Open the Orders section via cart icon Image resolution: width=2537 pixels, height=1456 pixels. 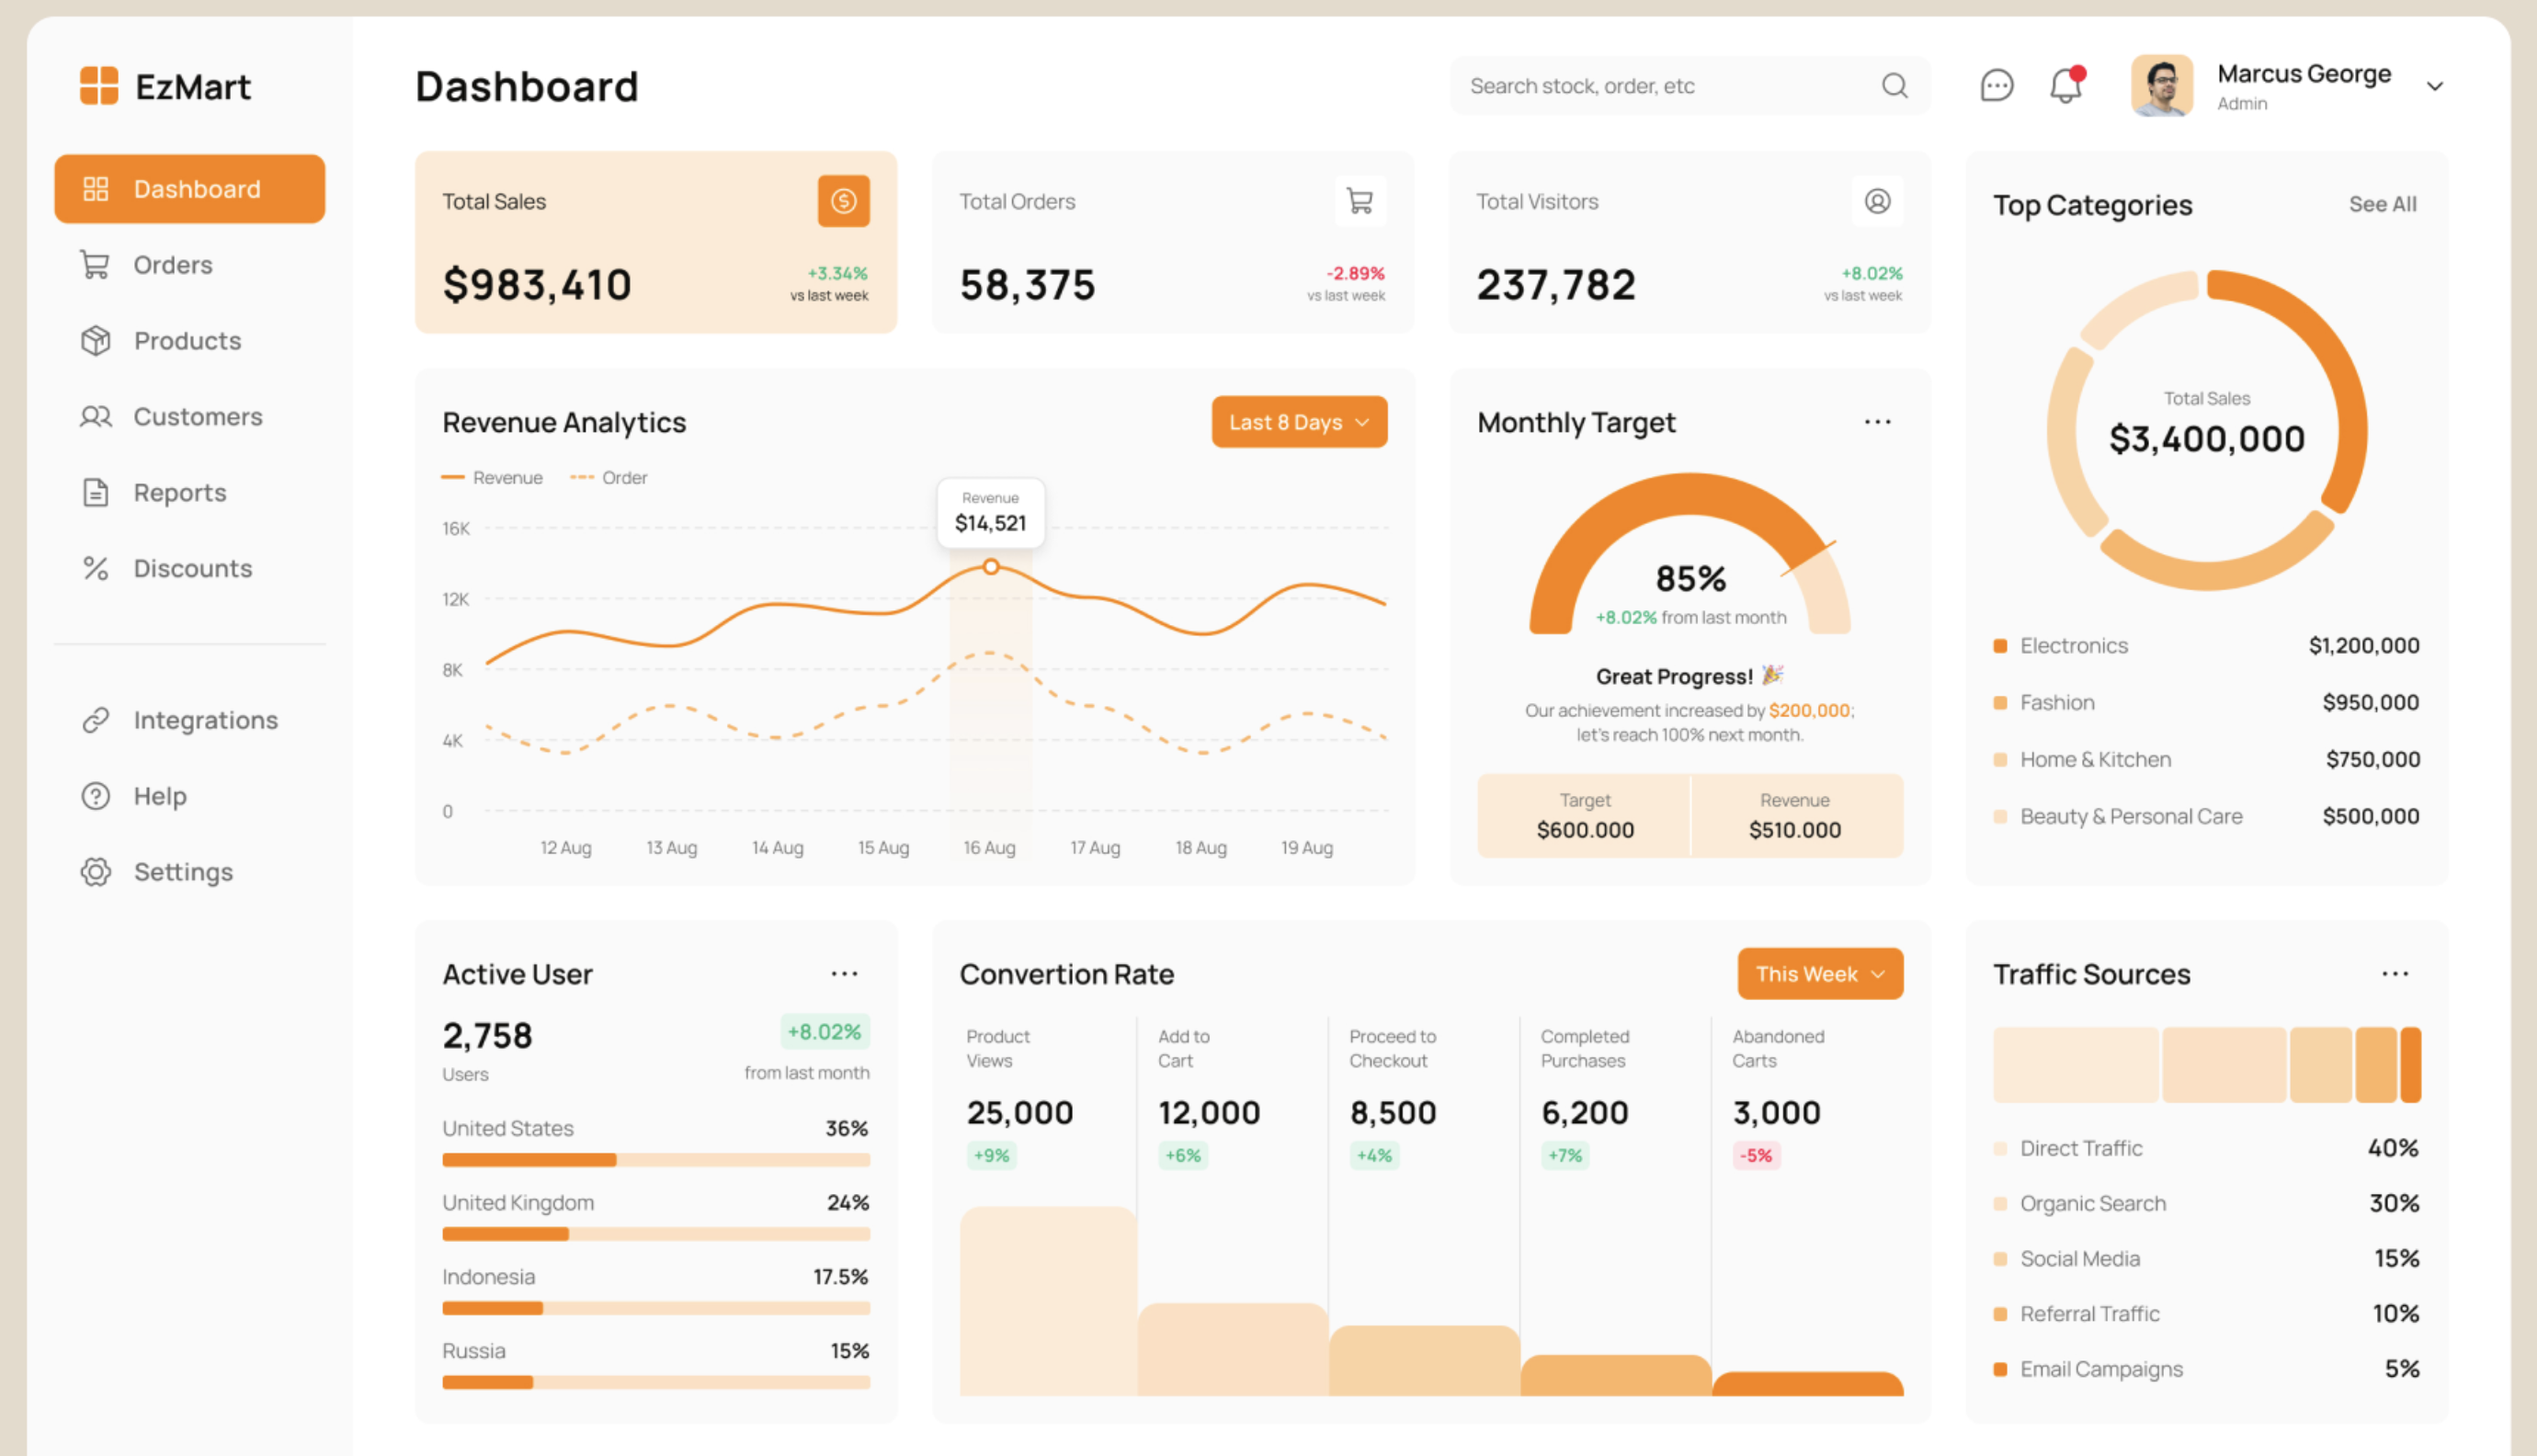[x=96, y=264]
